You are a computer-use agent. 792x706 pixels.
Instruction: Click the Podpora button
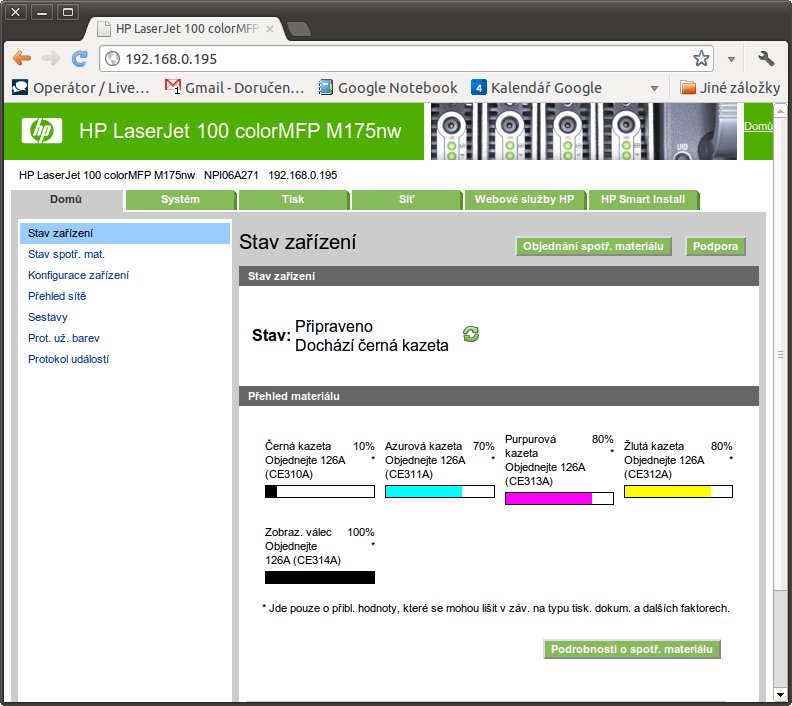tap(715, 246)
